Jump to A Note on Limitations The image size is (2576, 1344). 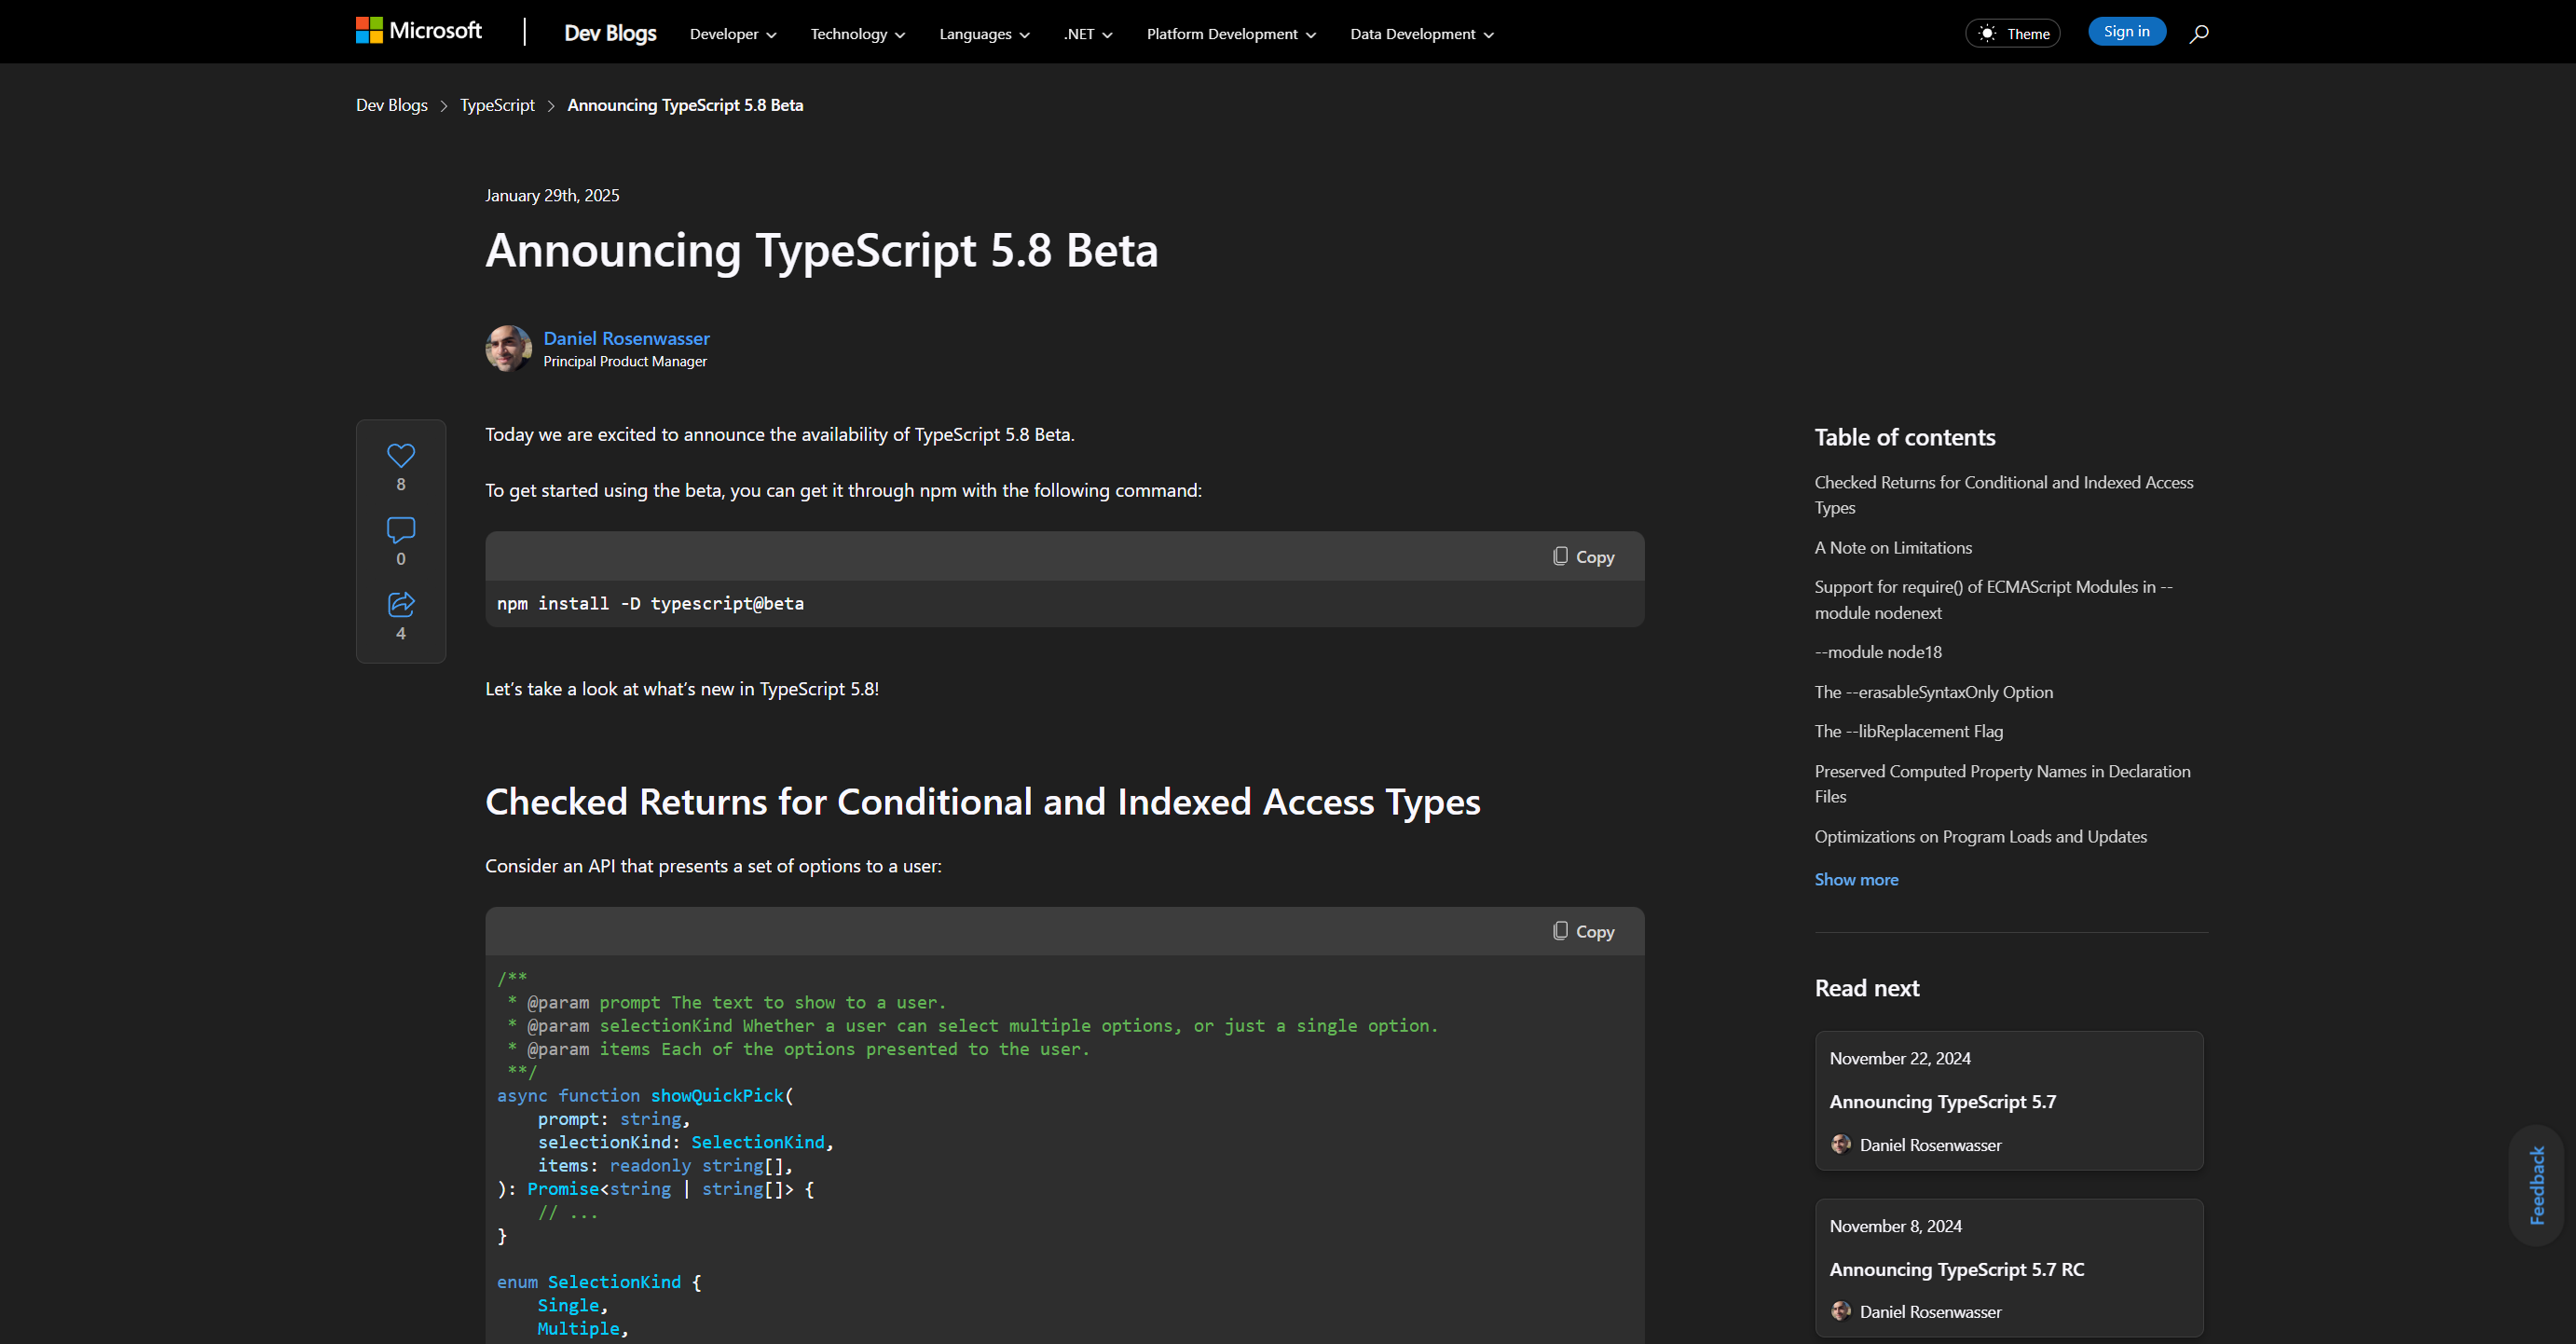(x=1893, y=548)
